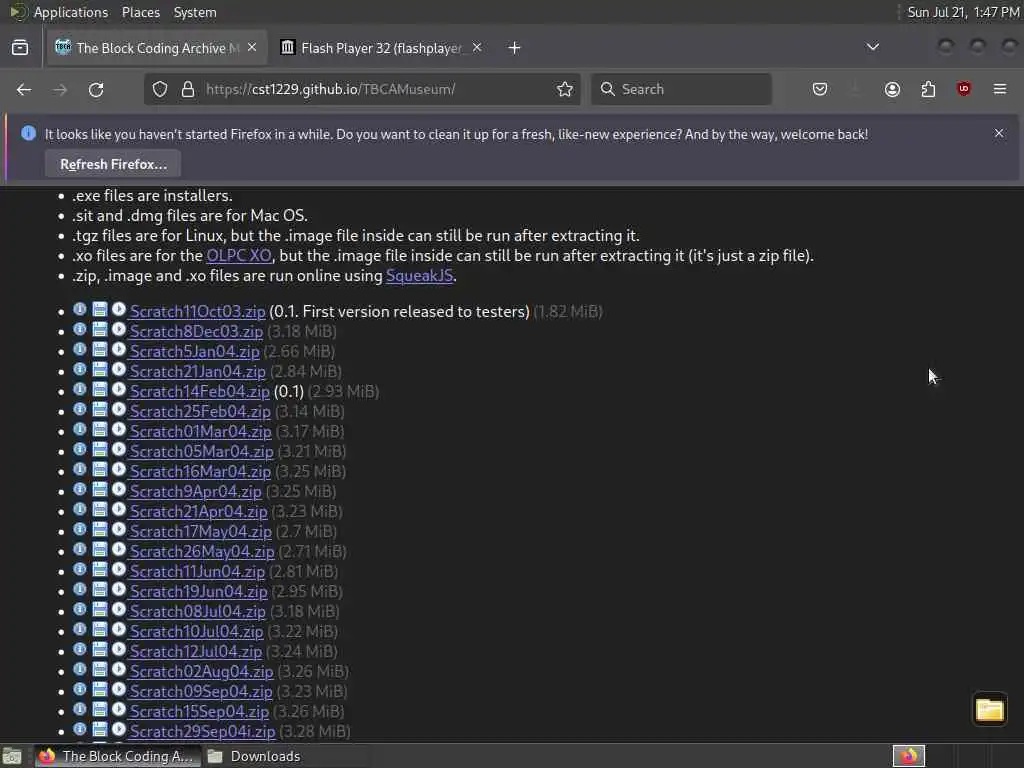Open the Extensions puzzle-piece icon
The height and width of the screenshot is (768, 1024).
click(928, 89)
